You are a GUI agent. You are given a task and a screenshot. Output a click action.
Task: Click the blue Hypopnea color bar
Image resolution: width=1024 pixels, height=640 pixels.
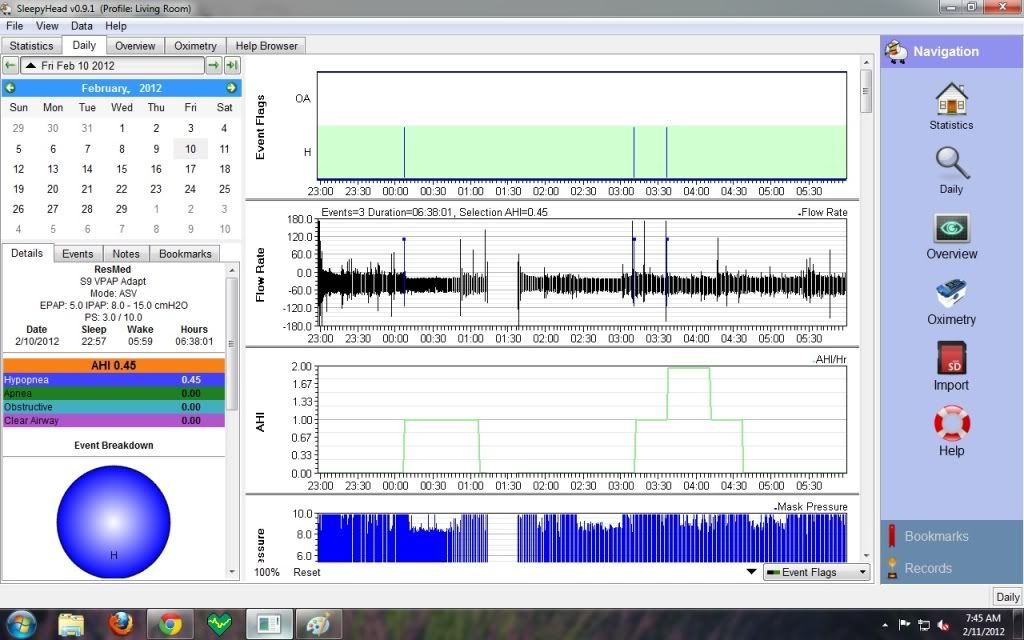click(x=114, y=379)
